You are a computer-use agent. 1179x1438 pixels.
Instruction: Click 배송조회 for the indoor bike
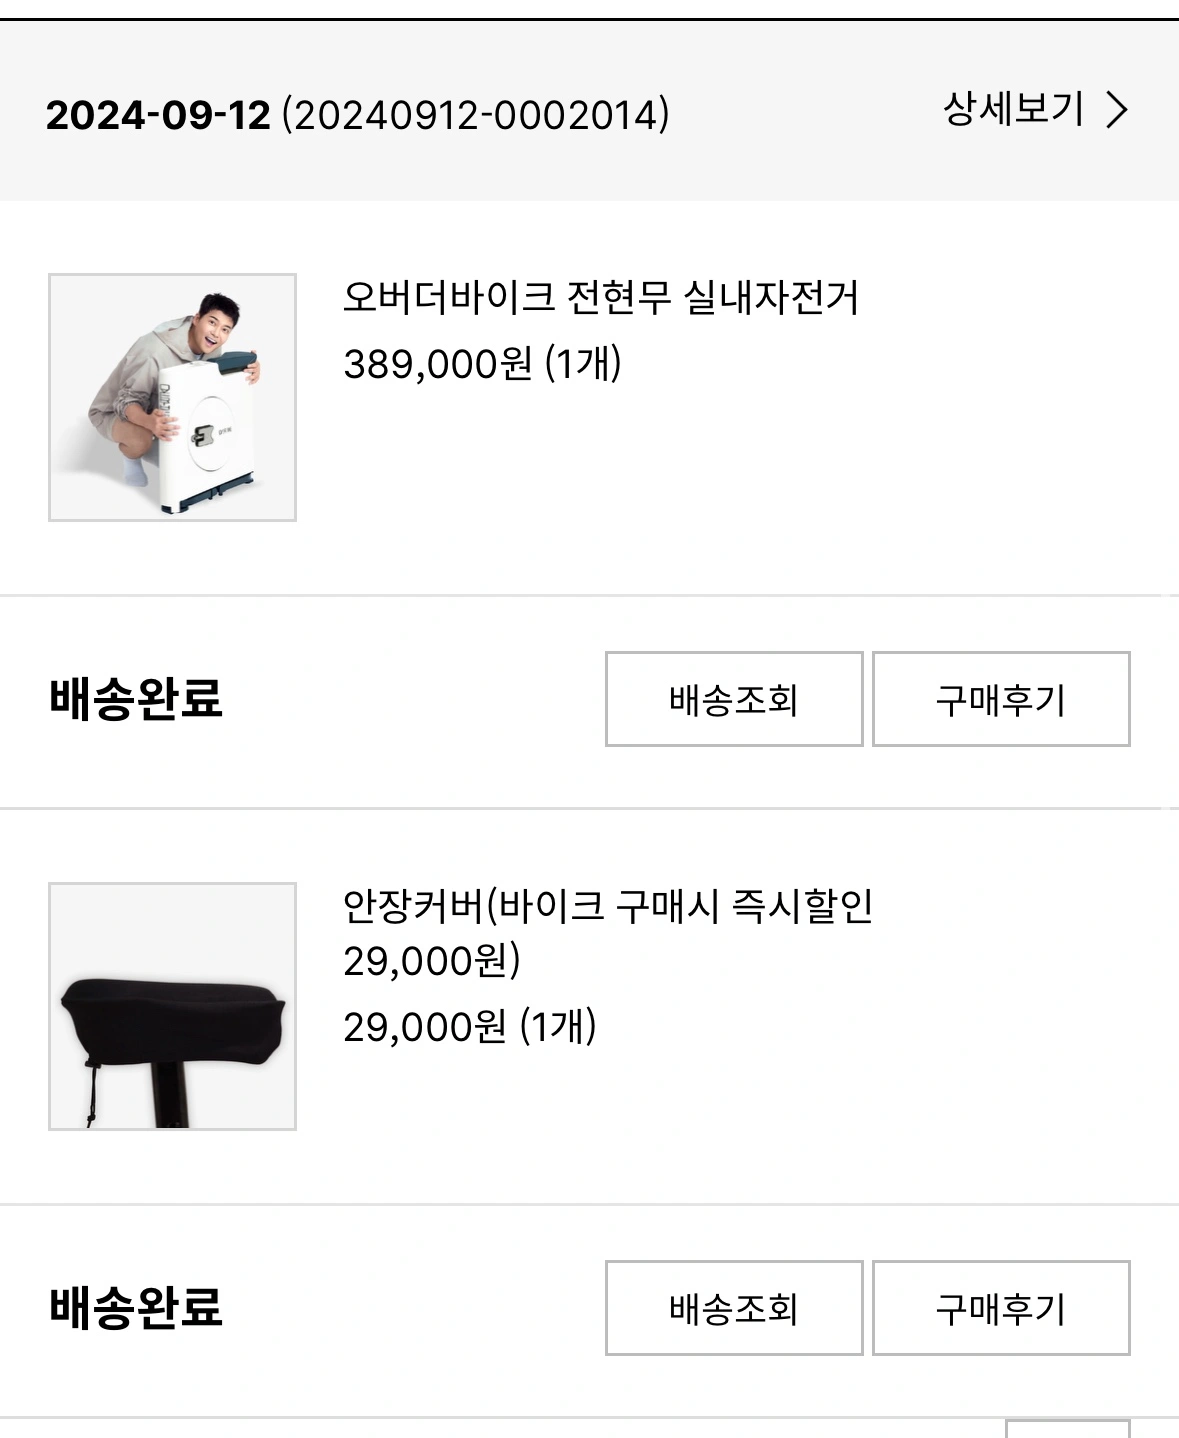point(734,699)
